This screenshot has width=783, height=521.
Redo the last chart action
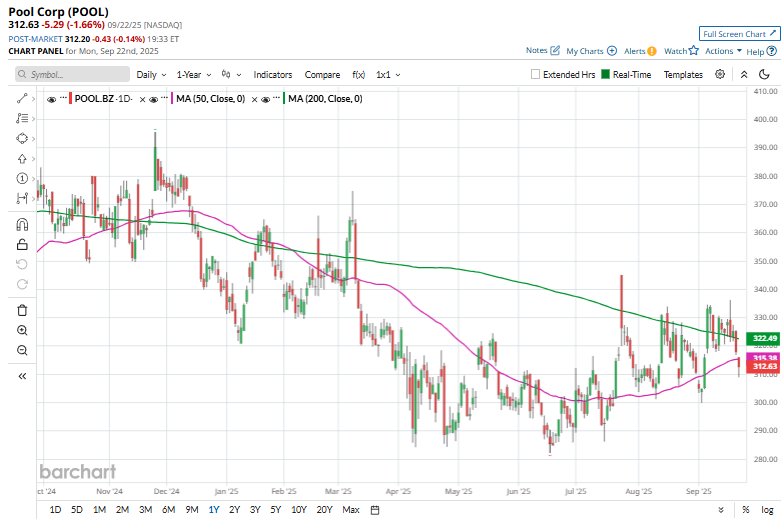point(22,284)
